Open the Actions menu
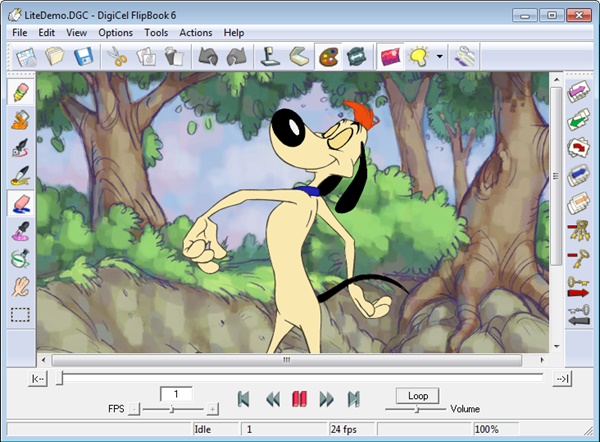600x442 pixels. coord(196,33)
